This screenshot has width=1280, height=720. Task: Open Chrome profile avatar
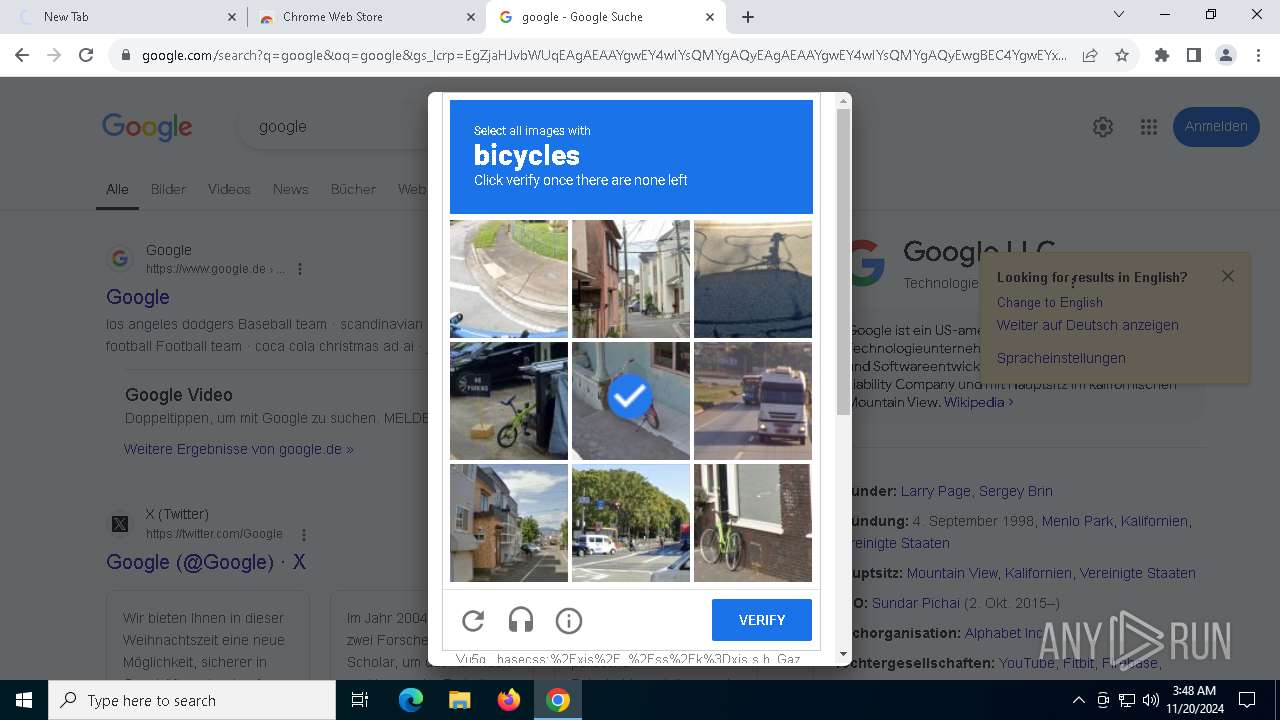click(x=1226, y=56)
